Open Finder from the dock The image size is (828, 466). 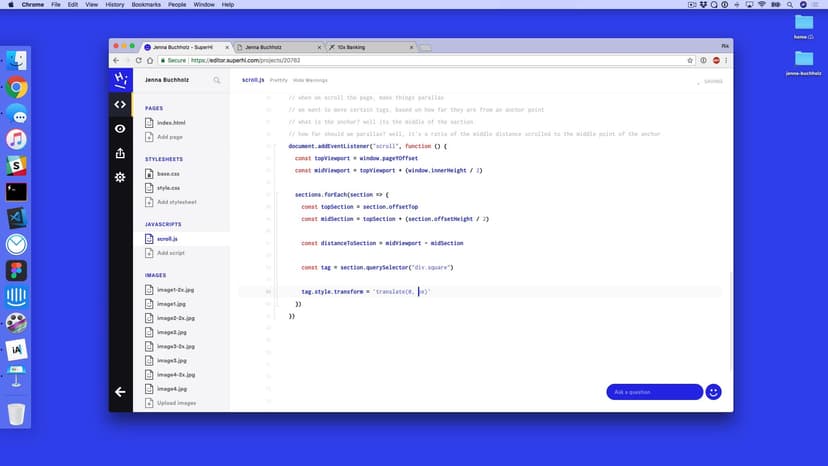[16, 60]
